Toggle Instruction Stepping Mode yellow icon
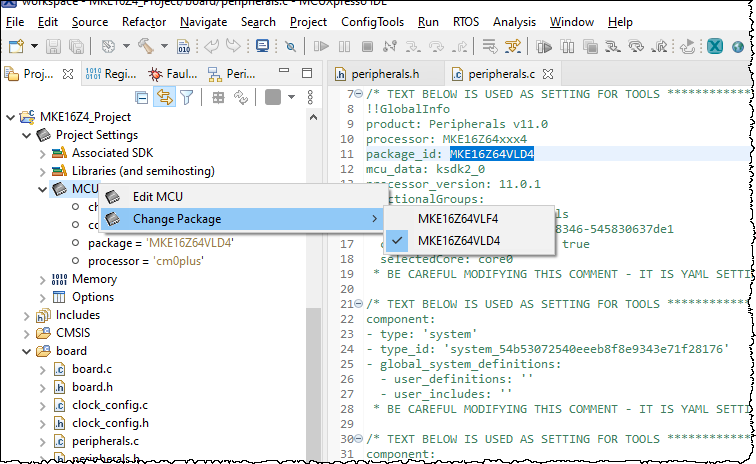This screenshot has width=756, height=464. tap(513, 47)
